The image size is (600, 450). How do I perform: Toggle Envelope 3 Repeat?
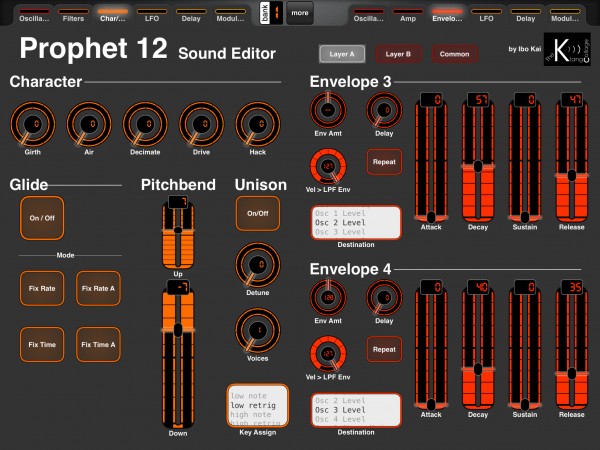tap(384, 162)
